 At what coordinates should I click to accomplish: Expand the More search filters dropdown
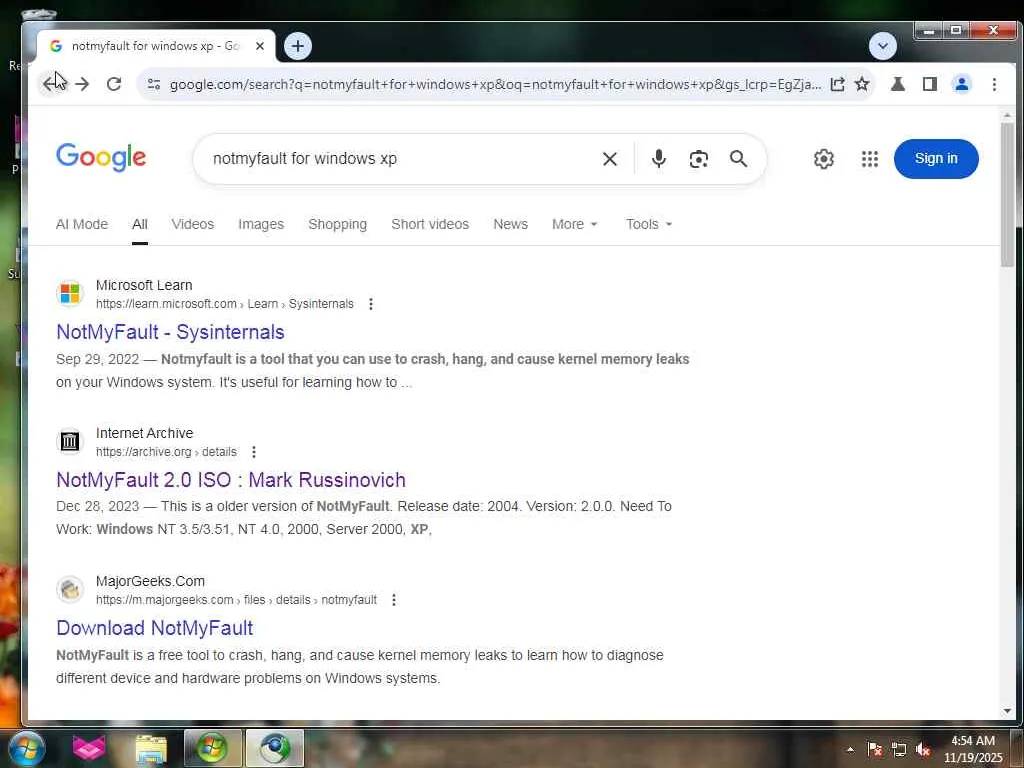575,224
